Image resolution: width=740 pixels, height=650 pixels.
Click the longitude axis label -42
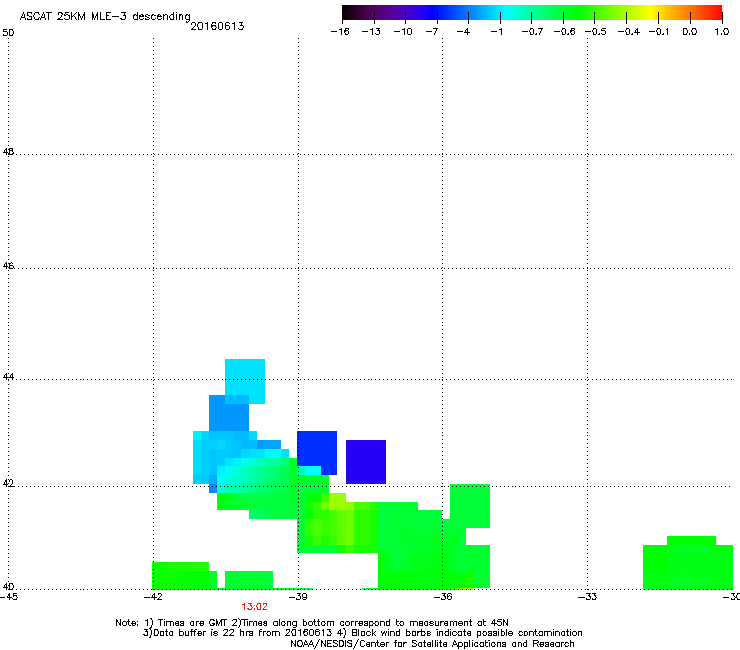click(152, 597)
